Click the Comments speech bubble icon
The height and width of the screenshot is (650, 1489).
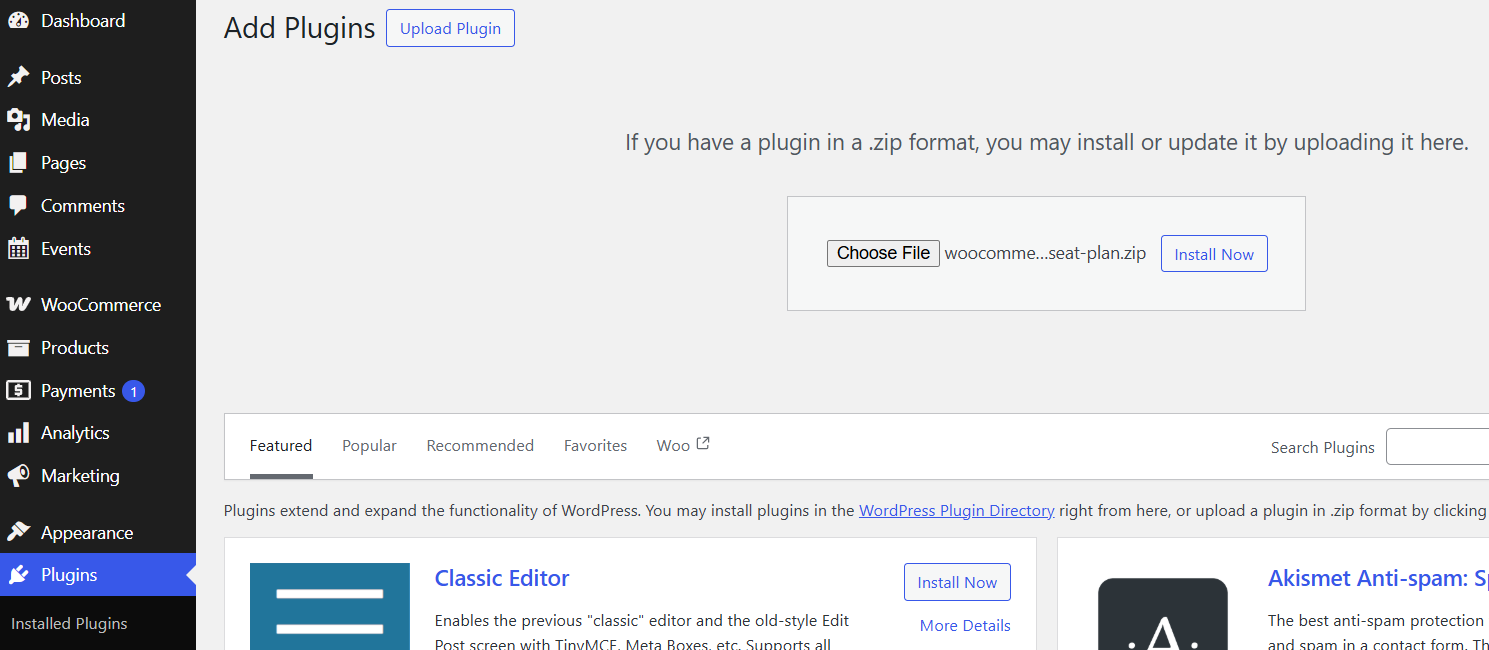click(18, 206)
